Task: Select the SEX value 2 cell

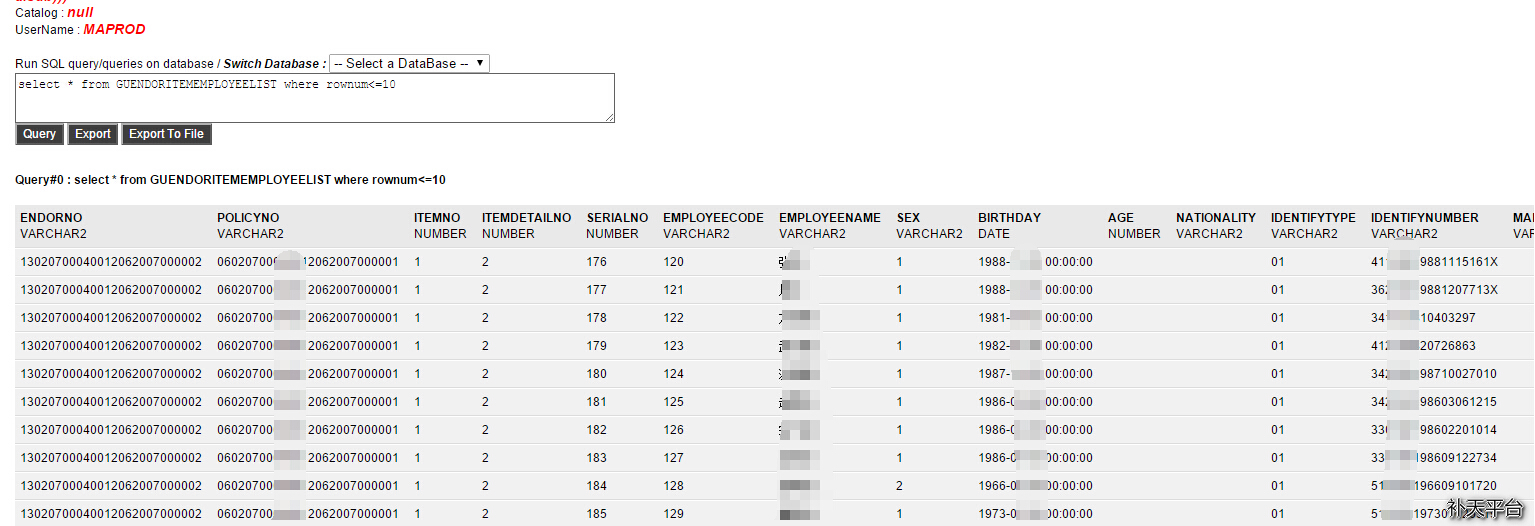Action: coord(900,486)
